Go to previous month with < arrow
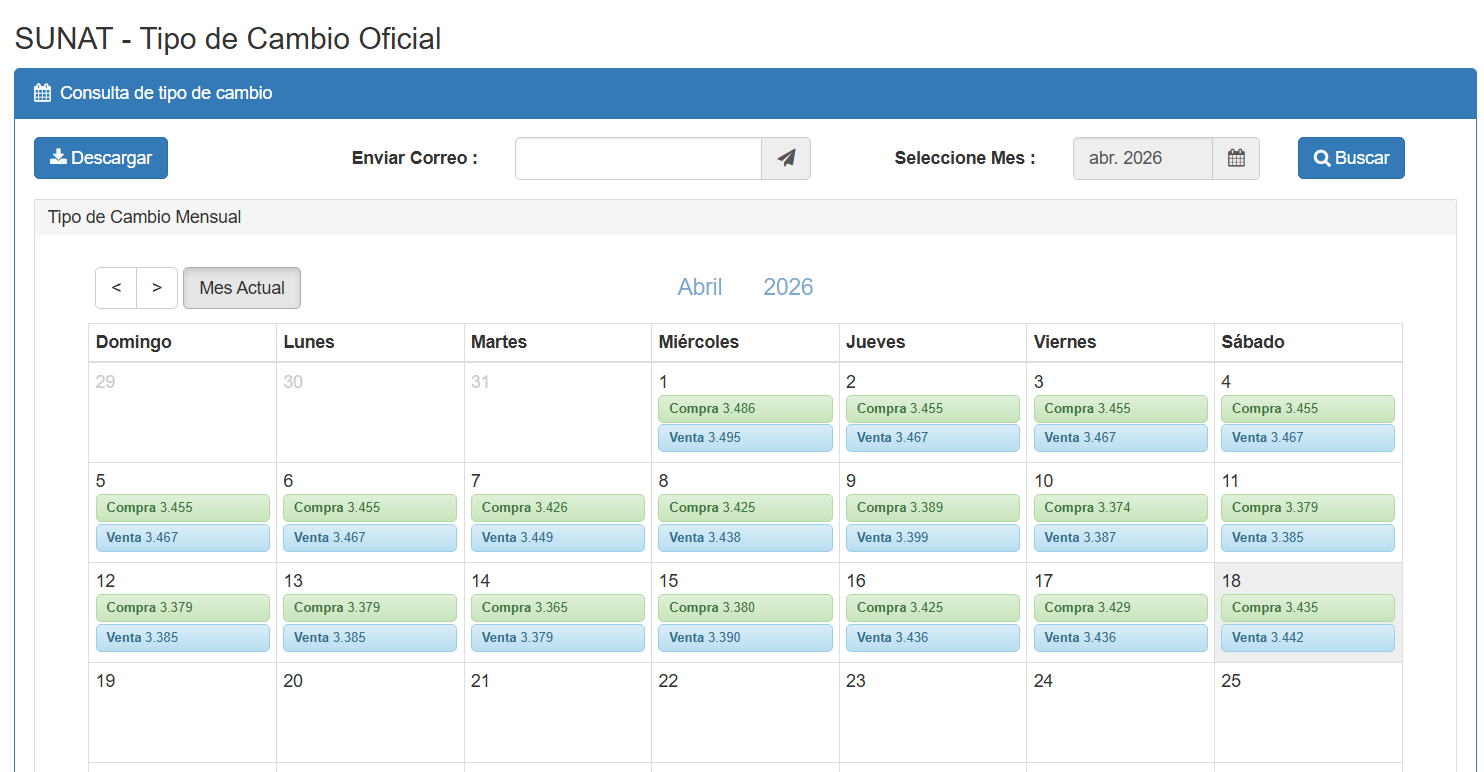The height and width of the screenshot is (772, 1484). click(x=116, y=288)
